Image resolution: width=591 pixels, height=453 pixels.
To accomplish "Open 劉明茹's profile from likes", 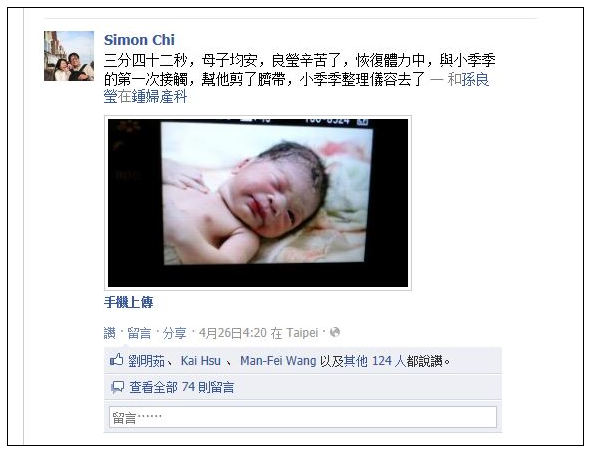I will [x=146, y=361].
